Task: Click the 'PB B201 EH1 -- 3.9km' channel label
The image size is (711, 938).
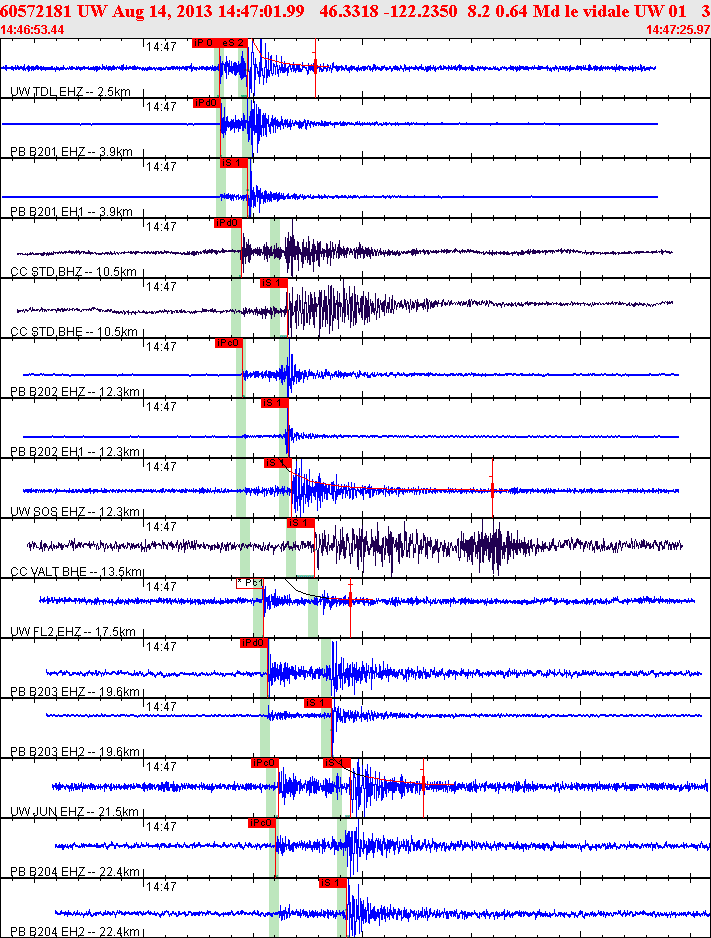Action: [x=72, y=212]
